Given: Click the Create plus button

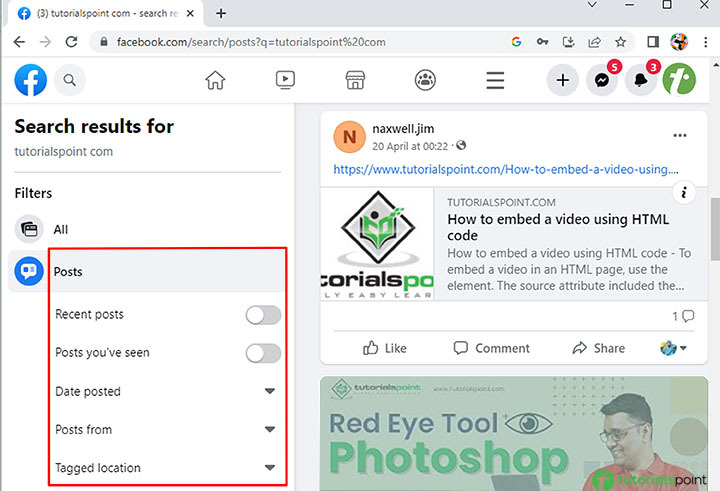Looking at the screenshot, I should tap(562, 80).
